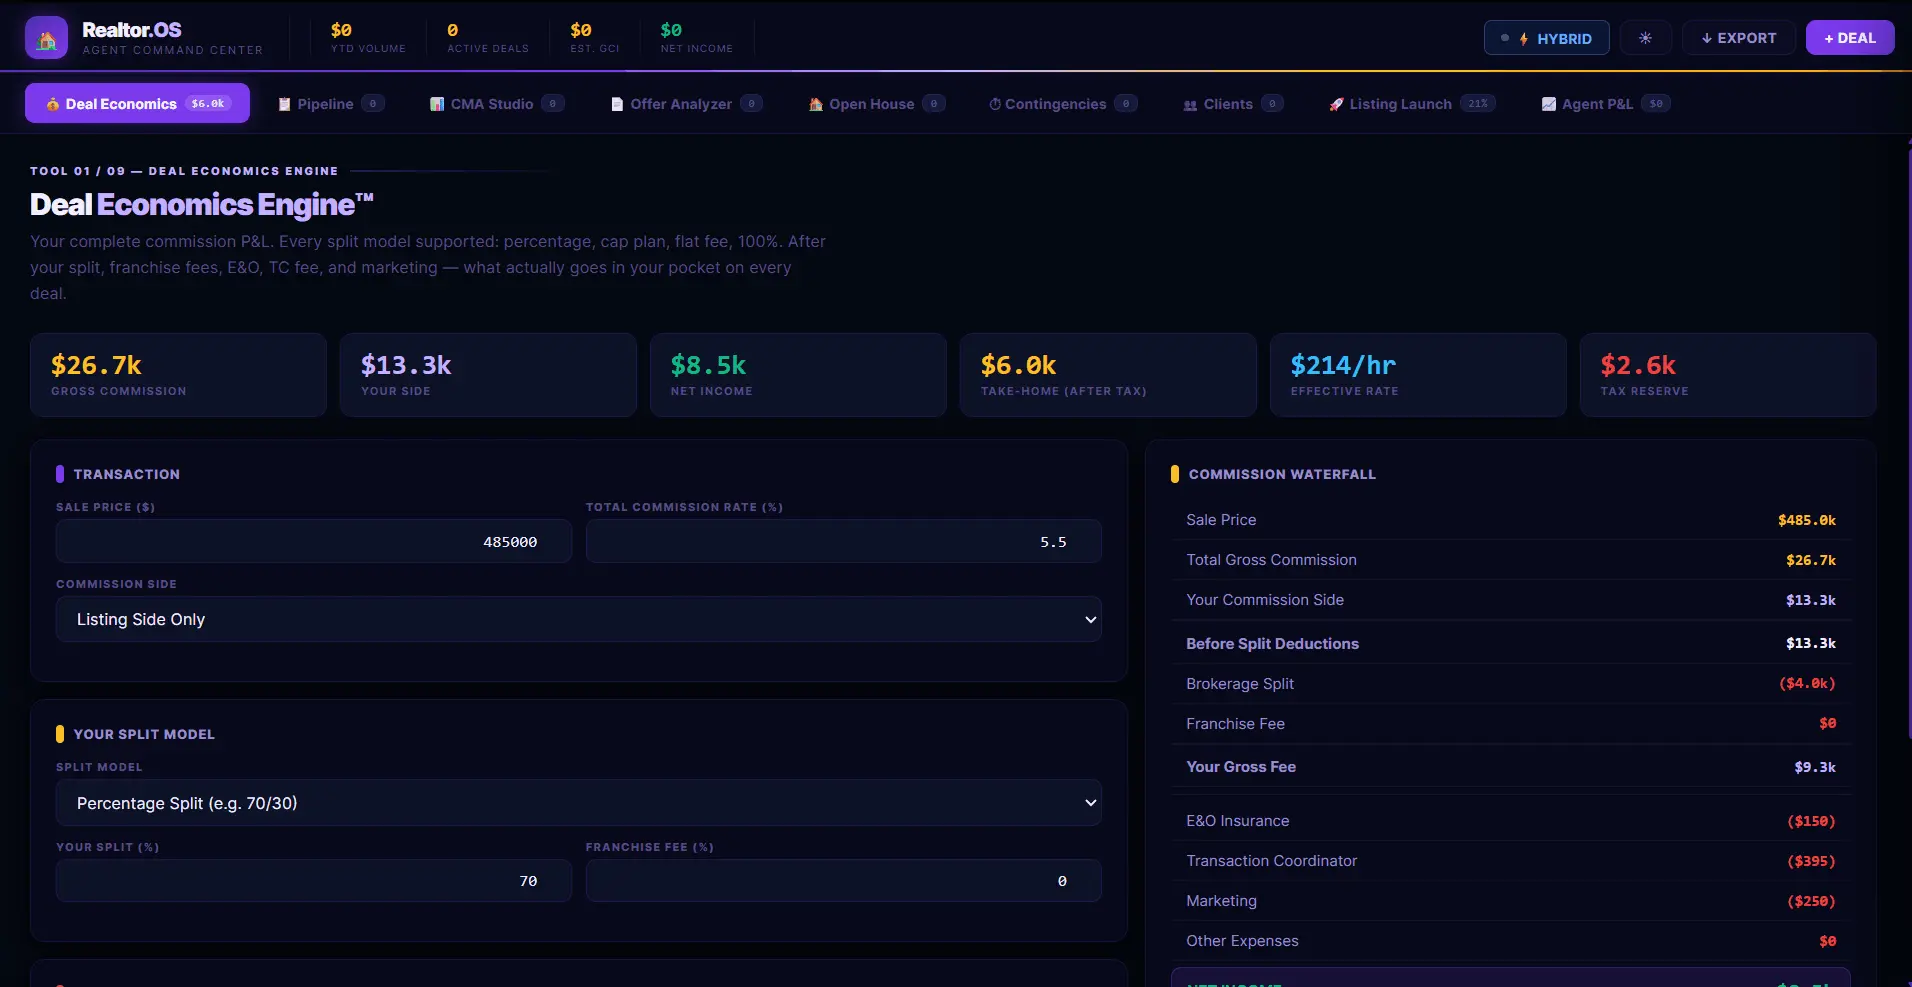This screenshot has width=1912, height=987.
Task: Click the Total Gross Commission row
Action: pos(1511,560)
